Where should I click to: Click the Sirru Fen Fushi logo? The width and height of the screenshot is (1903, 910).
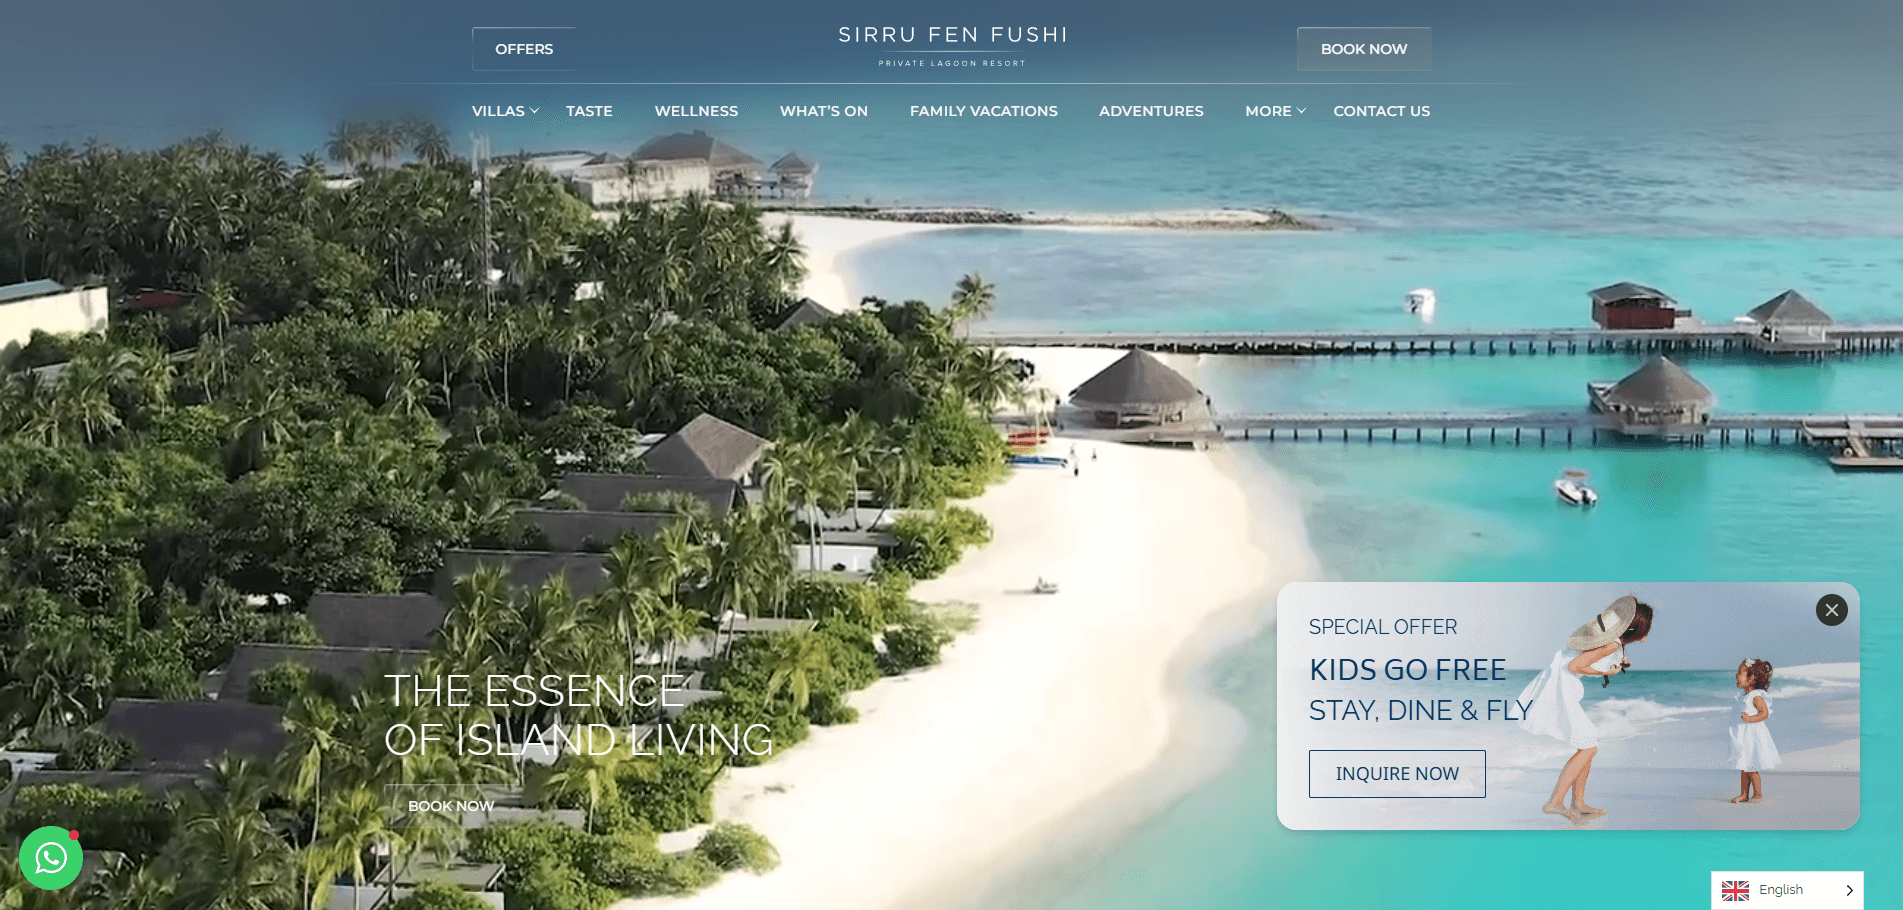coord(952,46)
